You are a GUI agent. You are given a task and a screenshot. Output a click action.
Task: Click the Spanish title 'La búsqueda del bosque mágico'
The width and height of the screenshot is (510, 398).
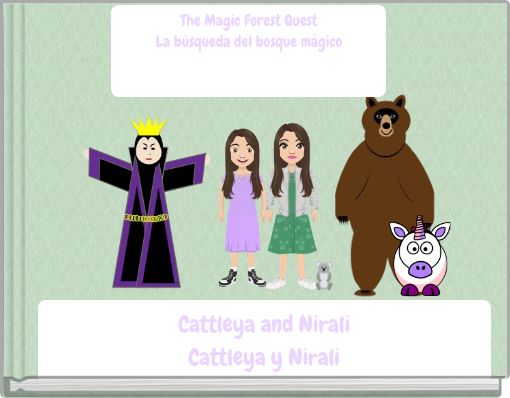tap(249, 42)
